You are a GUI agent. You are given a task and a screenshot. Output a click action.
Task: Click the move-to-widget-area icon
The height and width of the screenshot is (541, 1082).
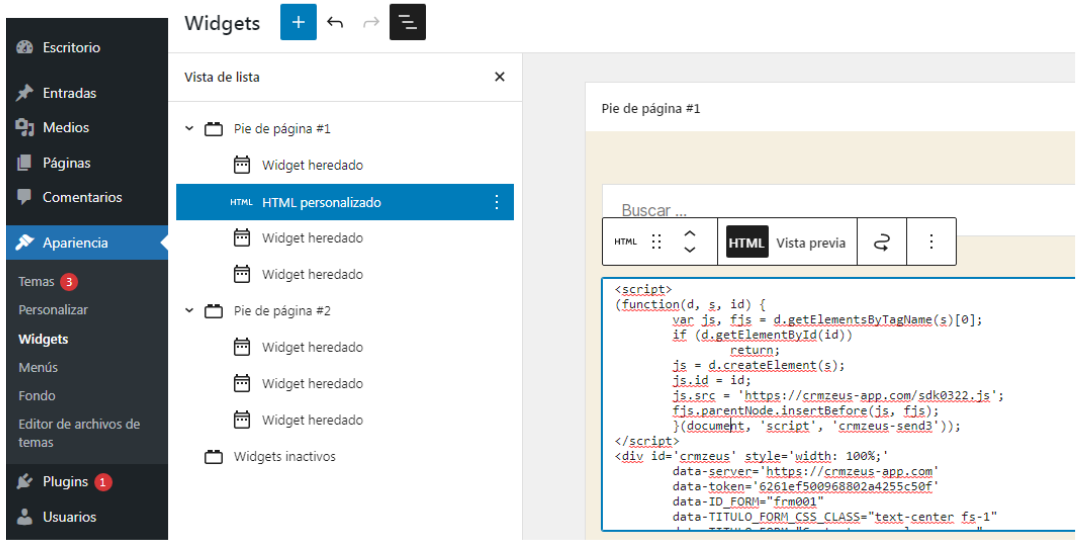click(x=882, y=242)
